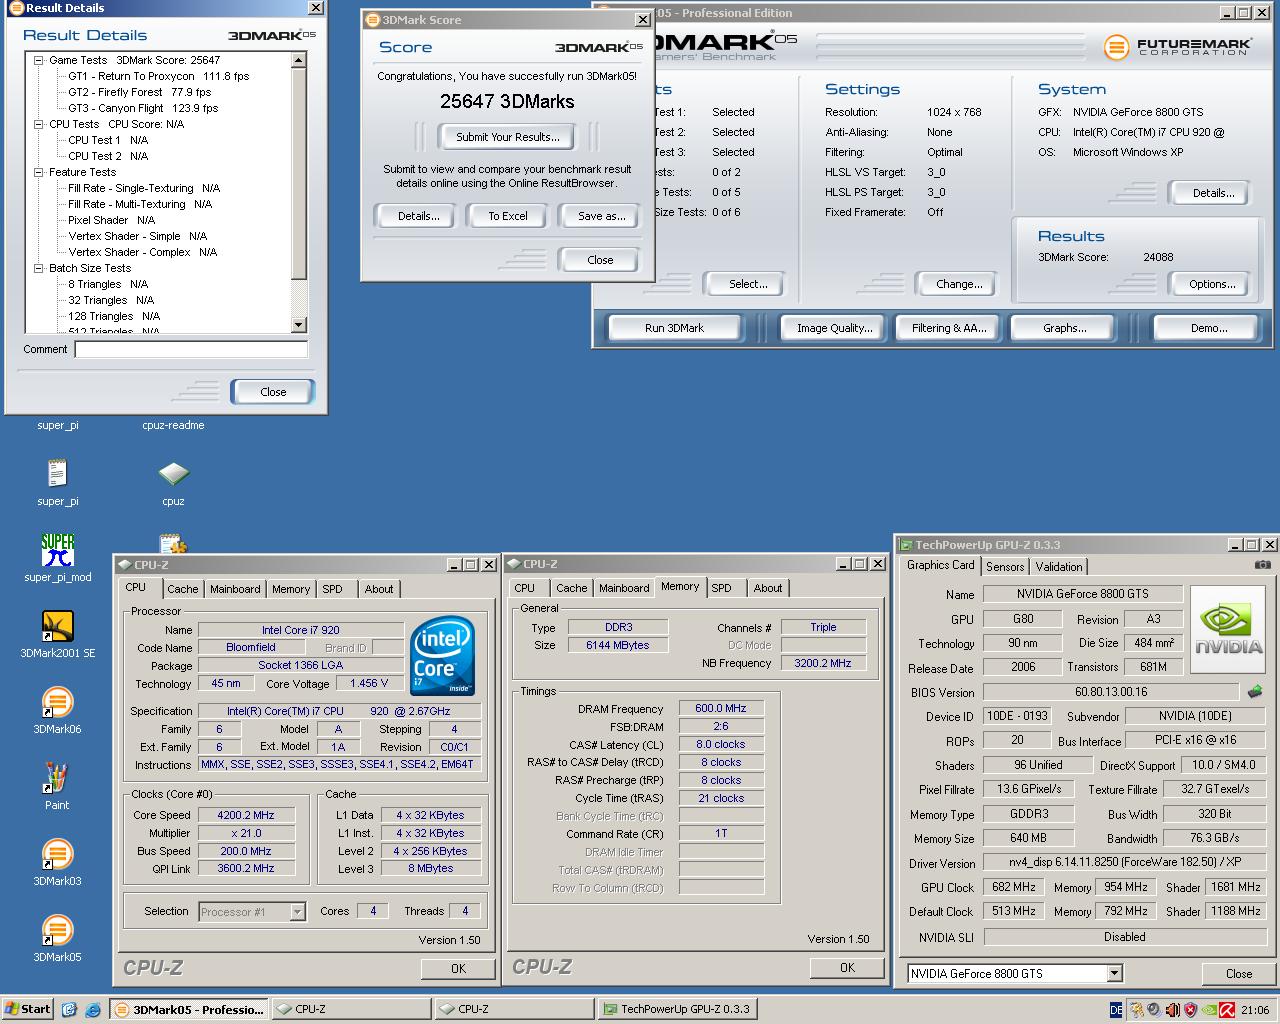Click the Result Details scrollbar down arrow

pos(299,324)
